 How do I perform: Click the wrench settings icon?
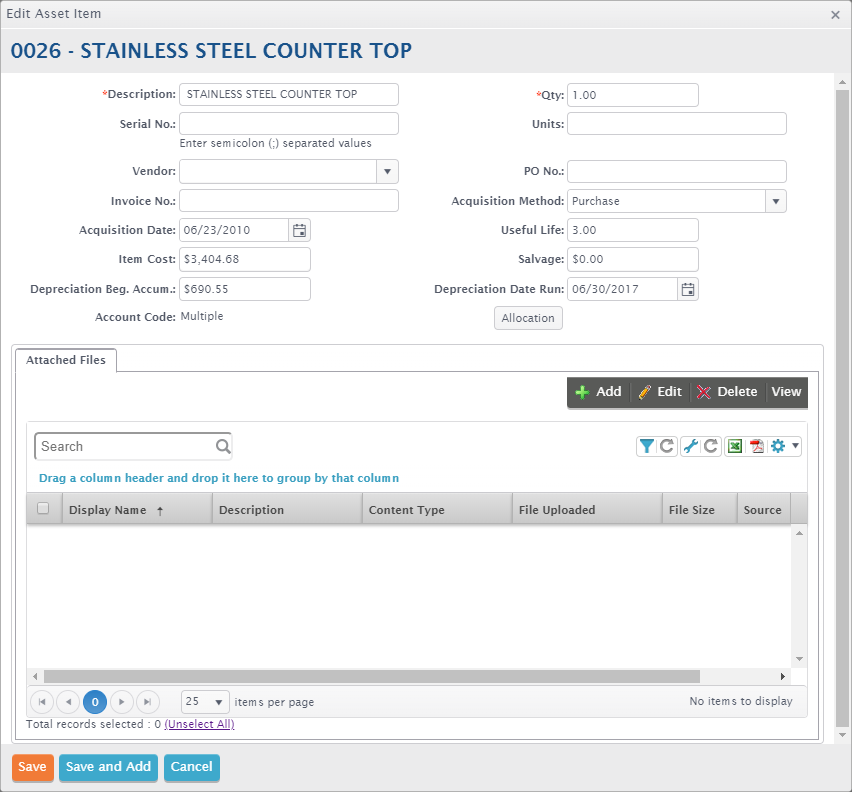(x=690, y=446)
